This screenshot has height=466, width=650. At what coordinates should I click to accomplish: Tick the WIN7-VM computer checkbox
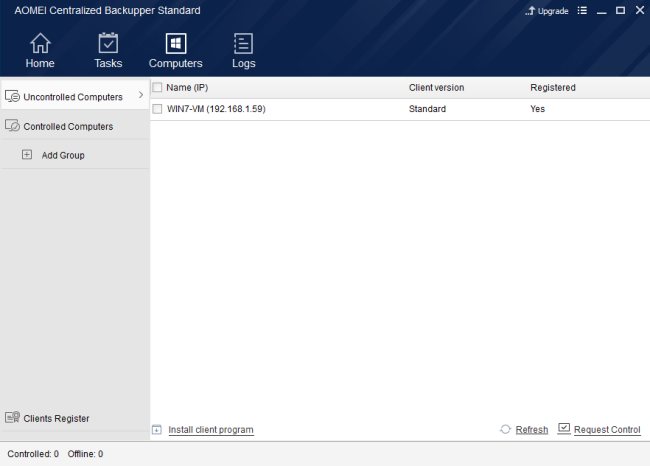157,109
